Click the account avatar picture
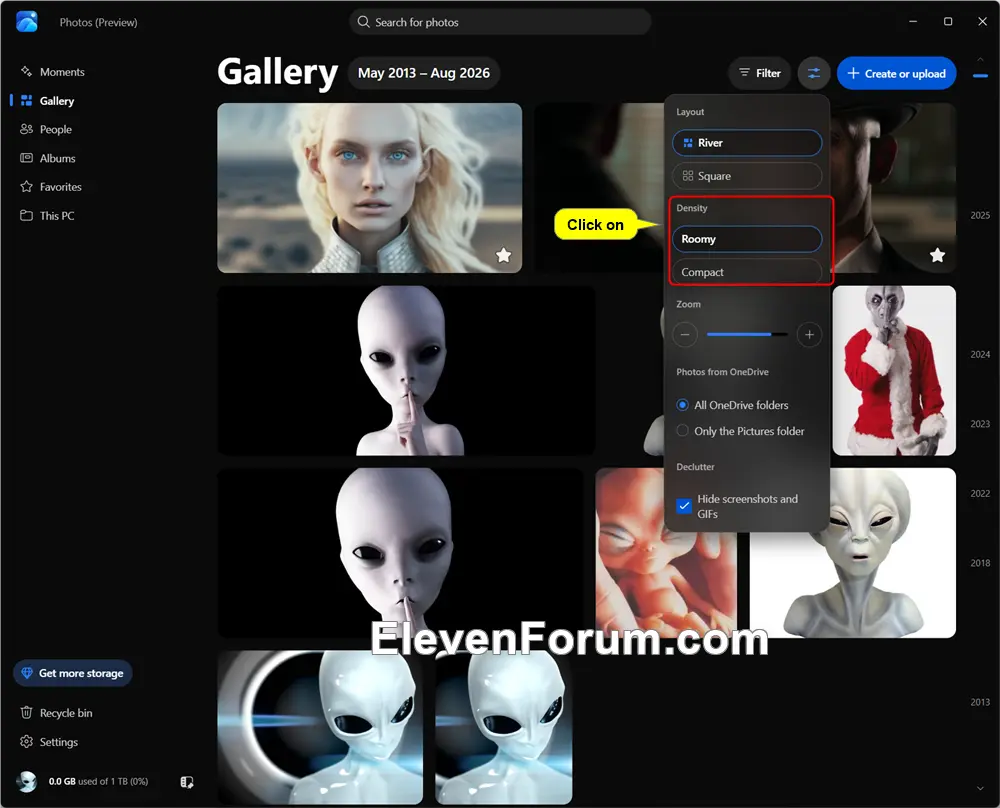This screenshot has width=1000, height=808. 27,781
